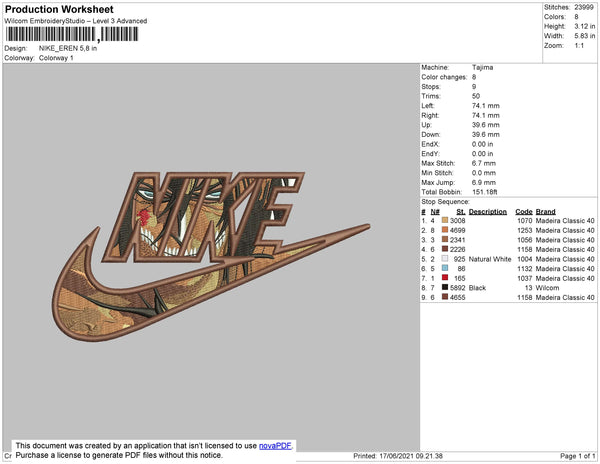600x464 pixels.
Task: Click the code 1253 cell
Action: 525,230
